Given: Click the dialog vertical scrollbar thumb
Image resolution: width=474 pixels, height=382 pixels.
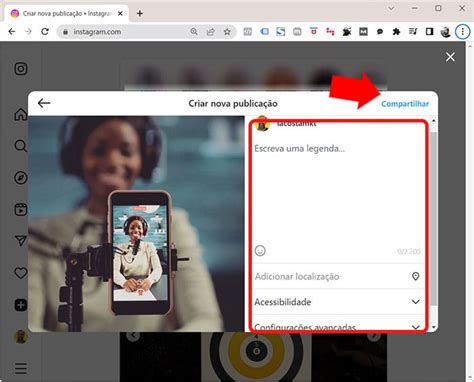Looking at the screenshot, I should click(x=434, y=218).
